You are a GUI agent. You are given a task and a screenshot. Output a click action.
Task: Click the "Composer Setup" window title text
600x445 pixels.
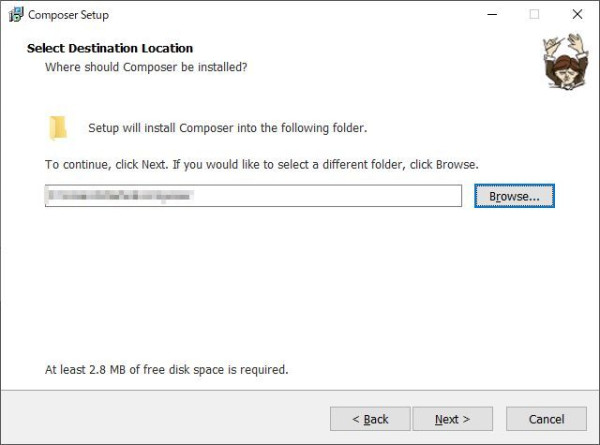68,15
